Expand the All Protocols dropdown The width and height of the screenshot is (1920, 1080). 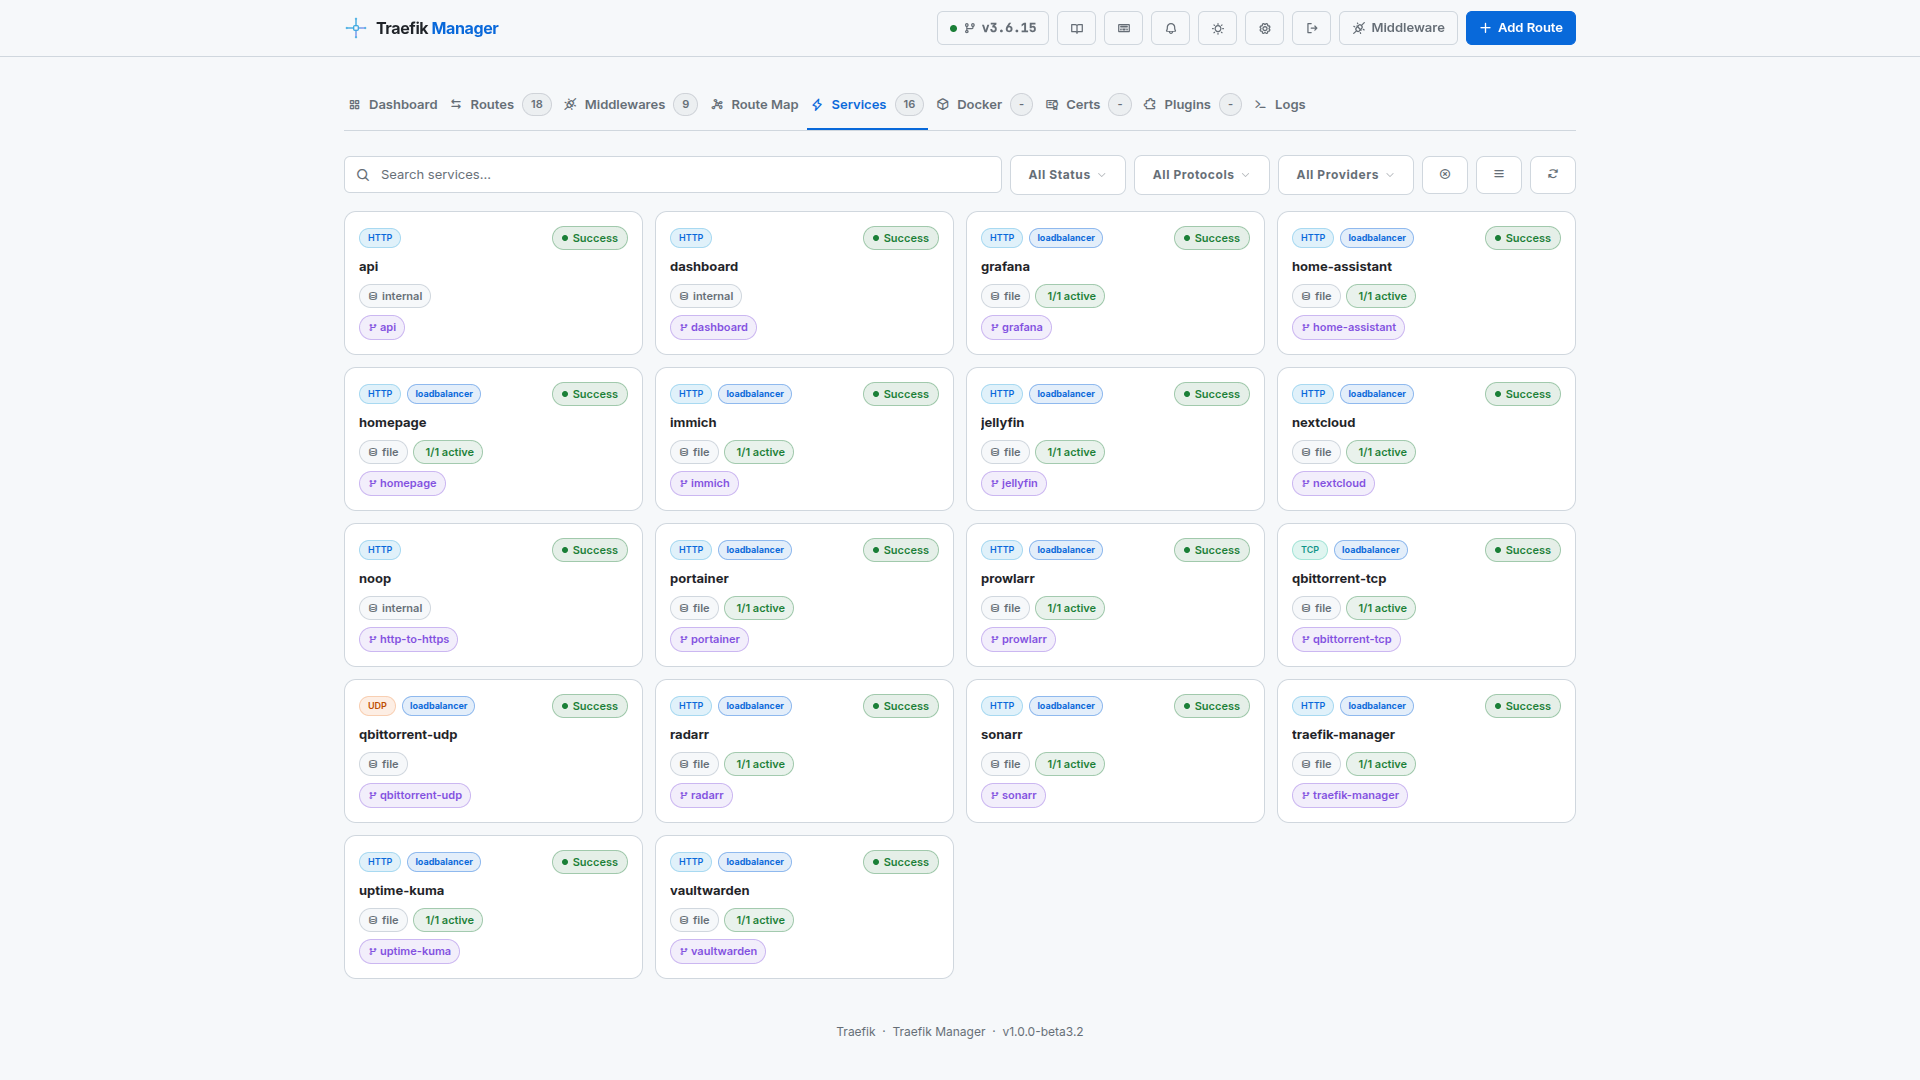(x=1201, y=175)
